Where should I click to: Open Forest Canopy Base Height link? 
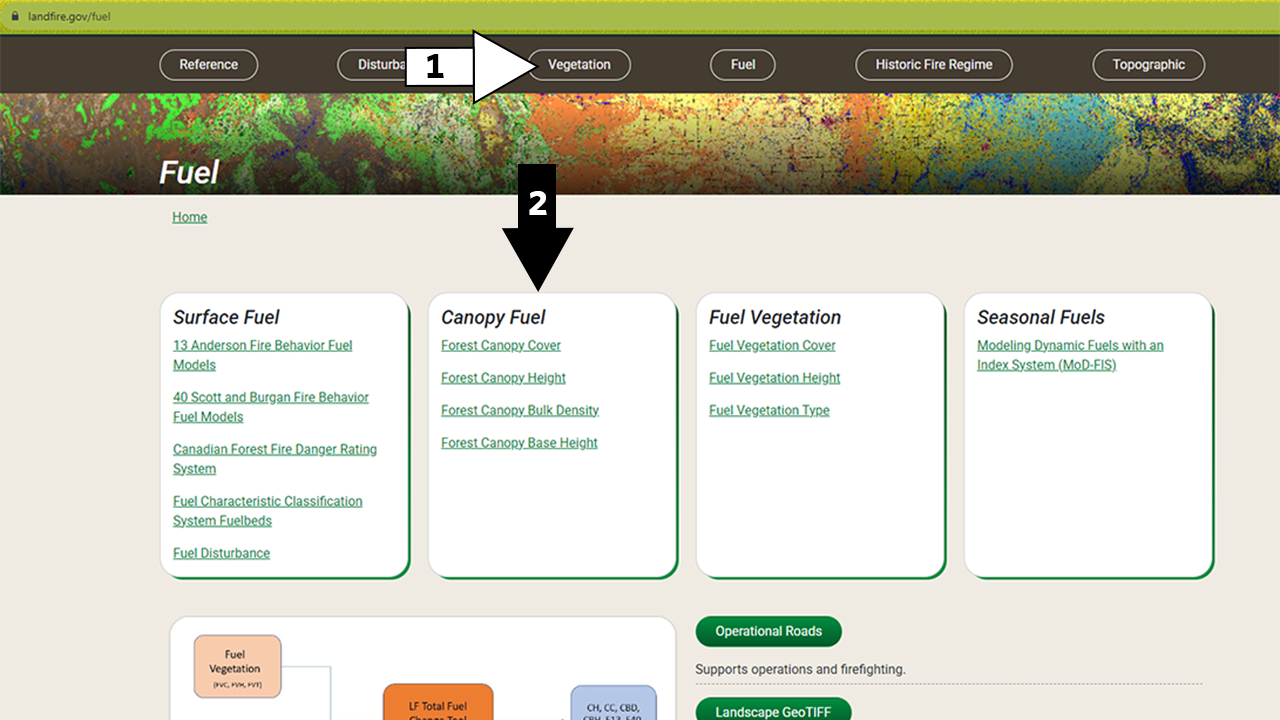tap(519, 442)
